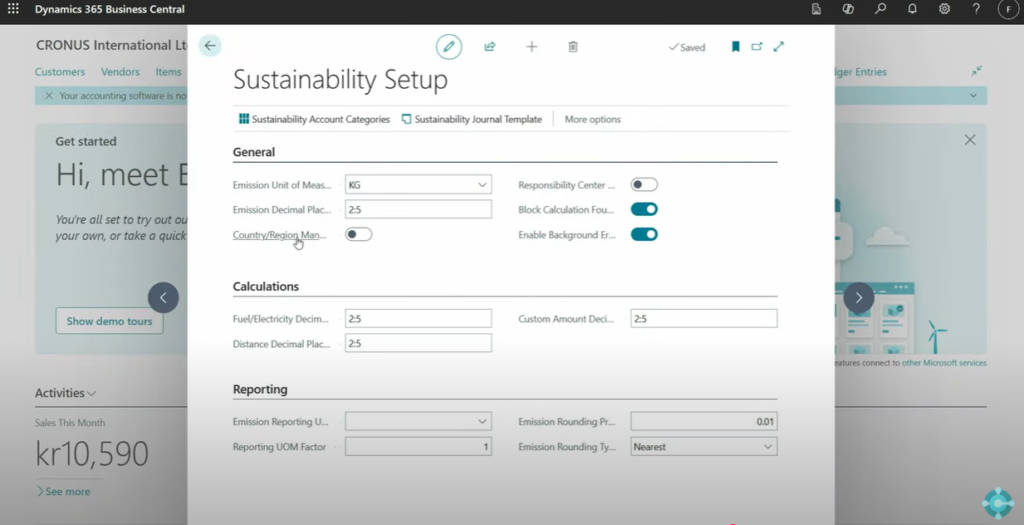Close the Get started banner

tap(970, 140)
